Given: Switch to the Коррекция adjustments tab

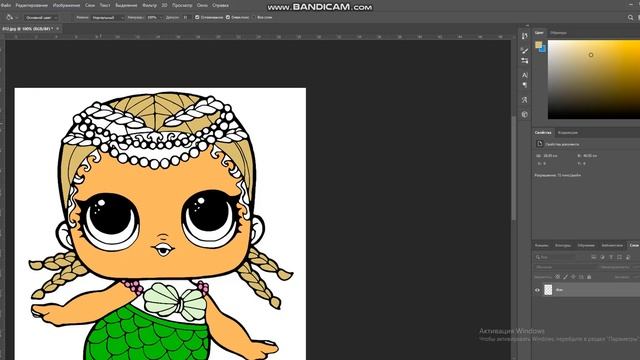Looking at the screenshot, I should 568,133.
